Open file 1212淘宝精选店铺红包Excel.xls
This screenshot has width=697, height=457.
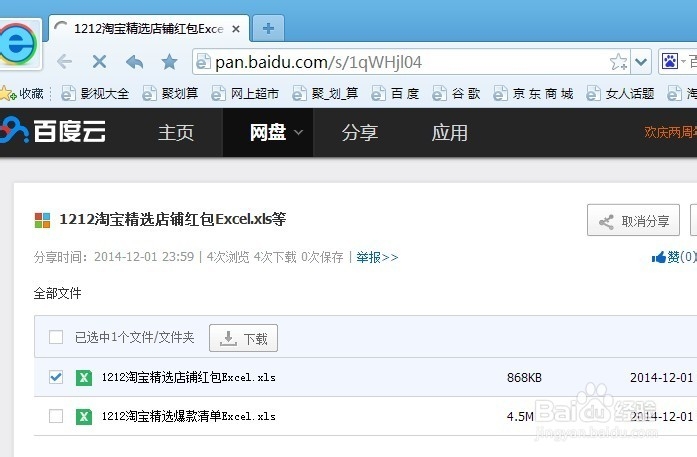pyautogui.click(x=188, y=377)
